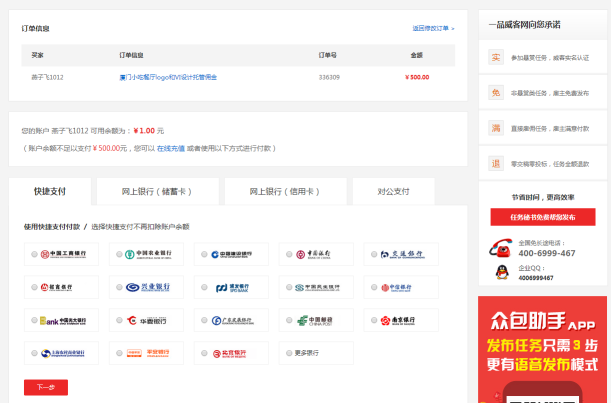Viewport: 611px width, 403px height.
Task: Click 返回修改订单 link
Action: 432,28
